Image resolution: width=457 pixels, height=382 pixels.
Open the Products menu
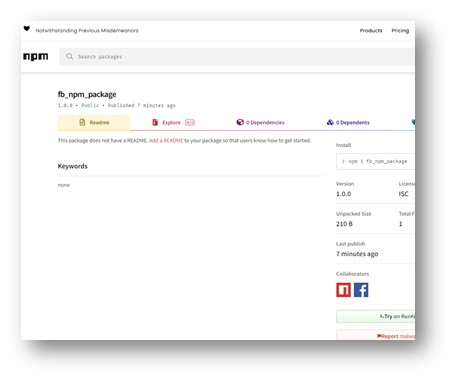coord(371,30)
